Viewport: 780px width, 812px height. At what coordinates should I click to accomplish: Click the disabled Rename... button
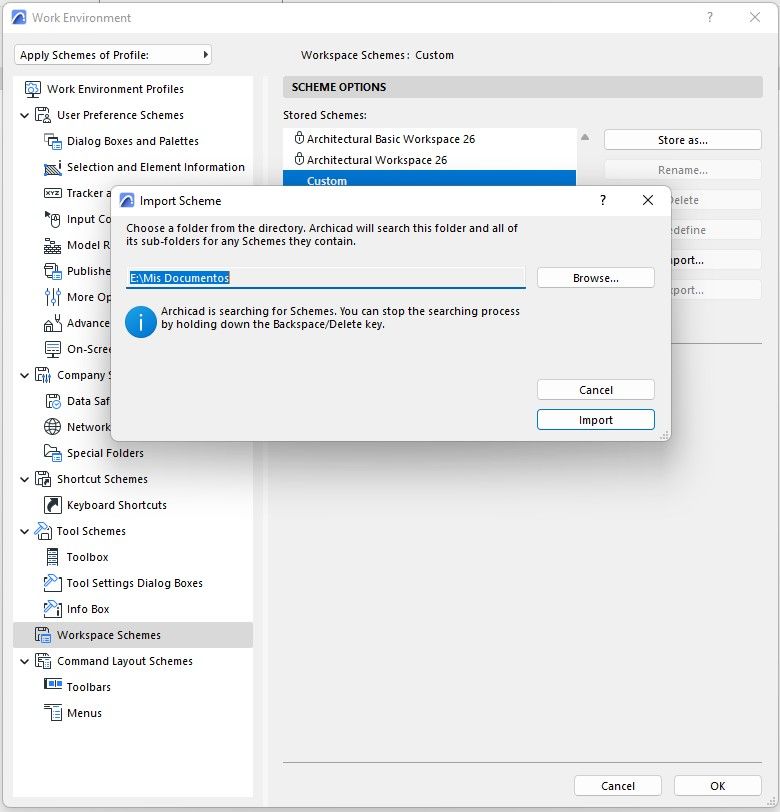(x=683, y=170)
